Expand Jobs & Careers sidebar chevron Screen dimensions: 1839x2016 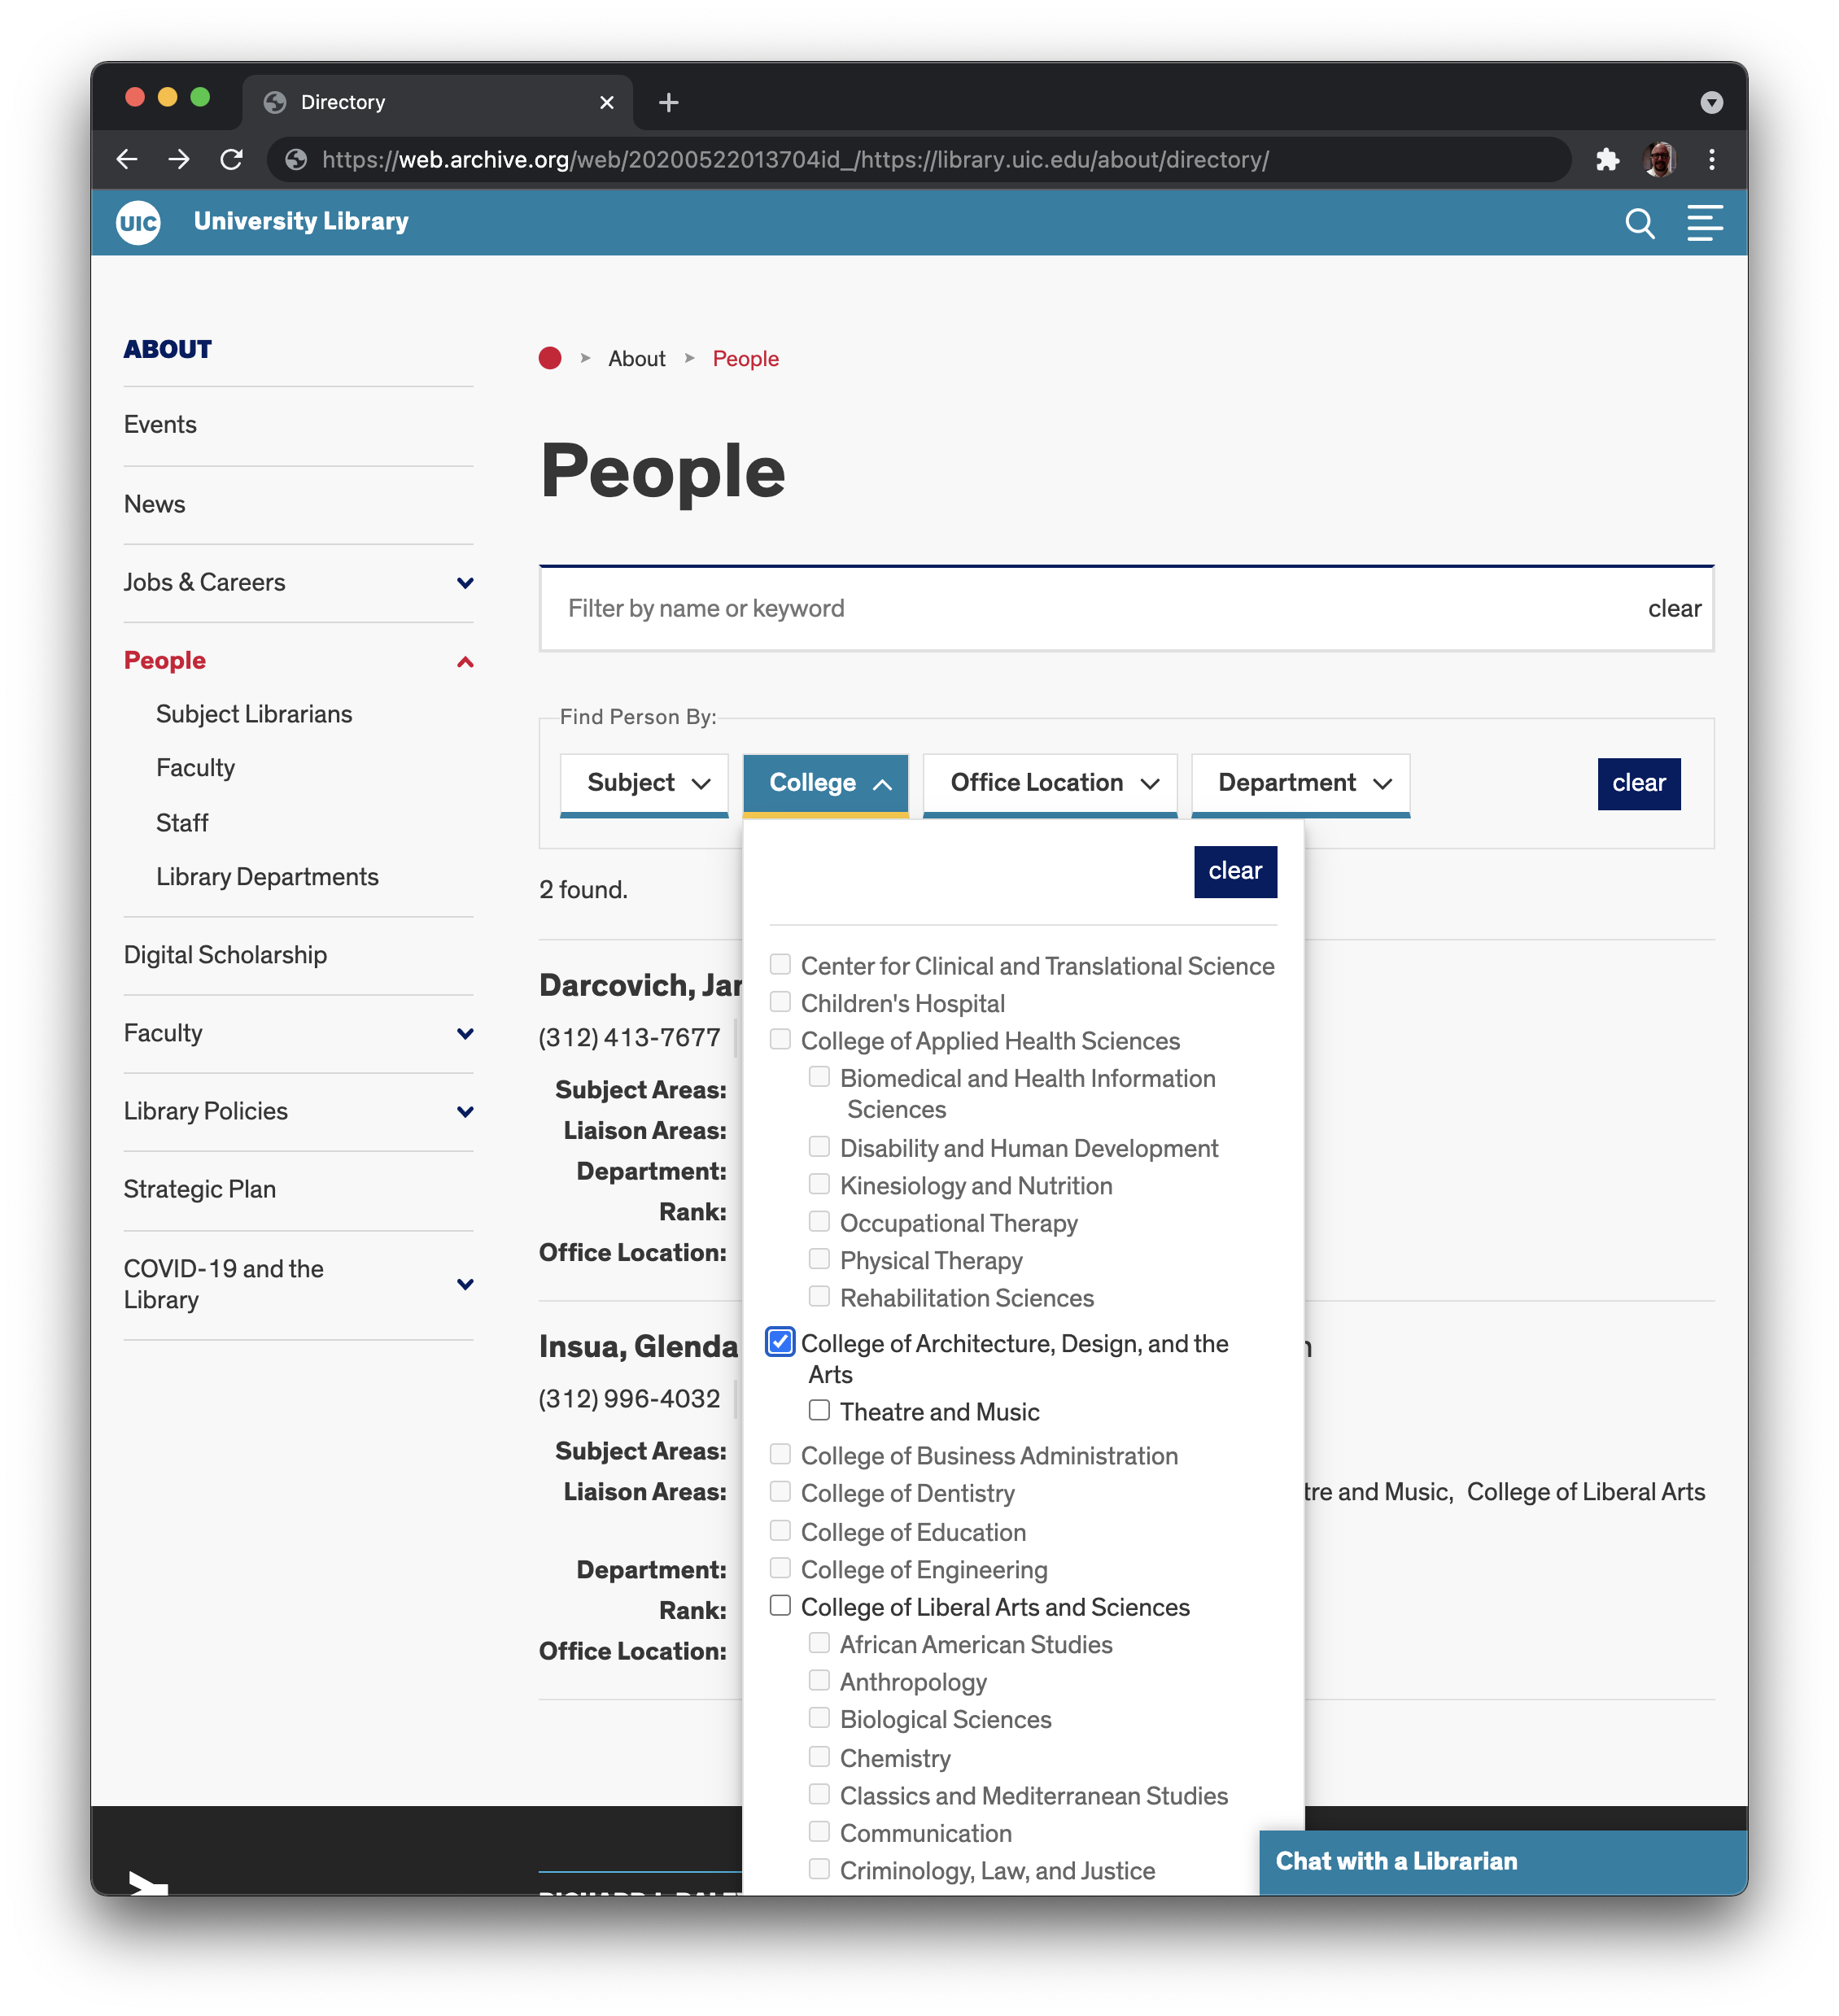(x=465, y=583)
